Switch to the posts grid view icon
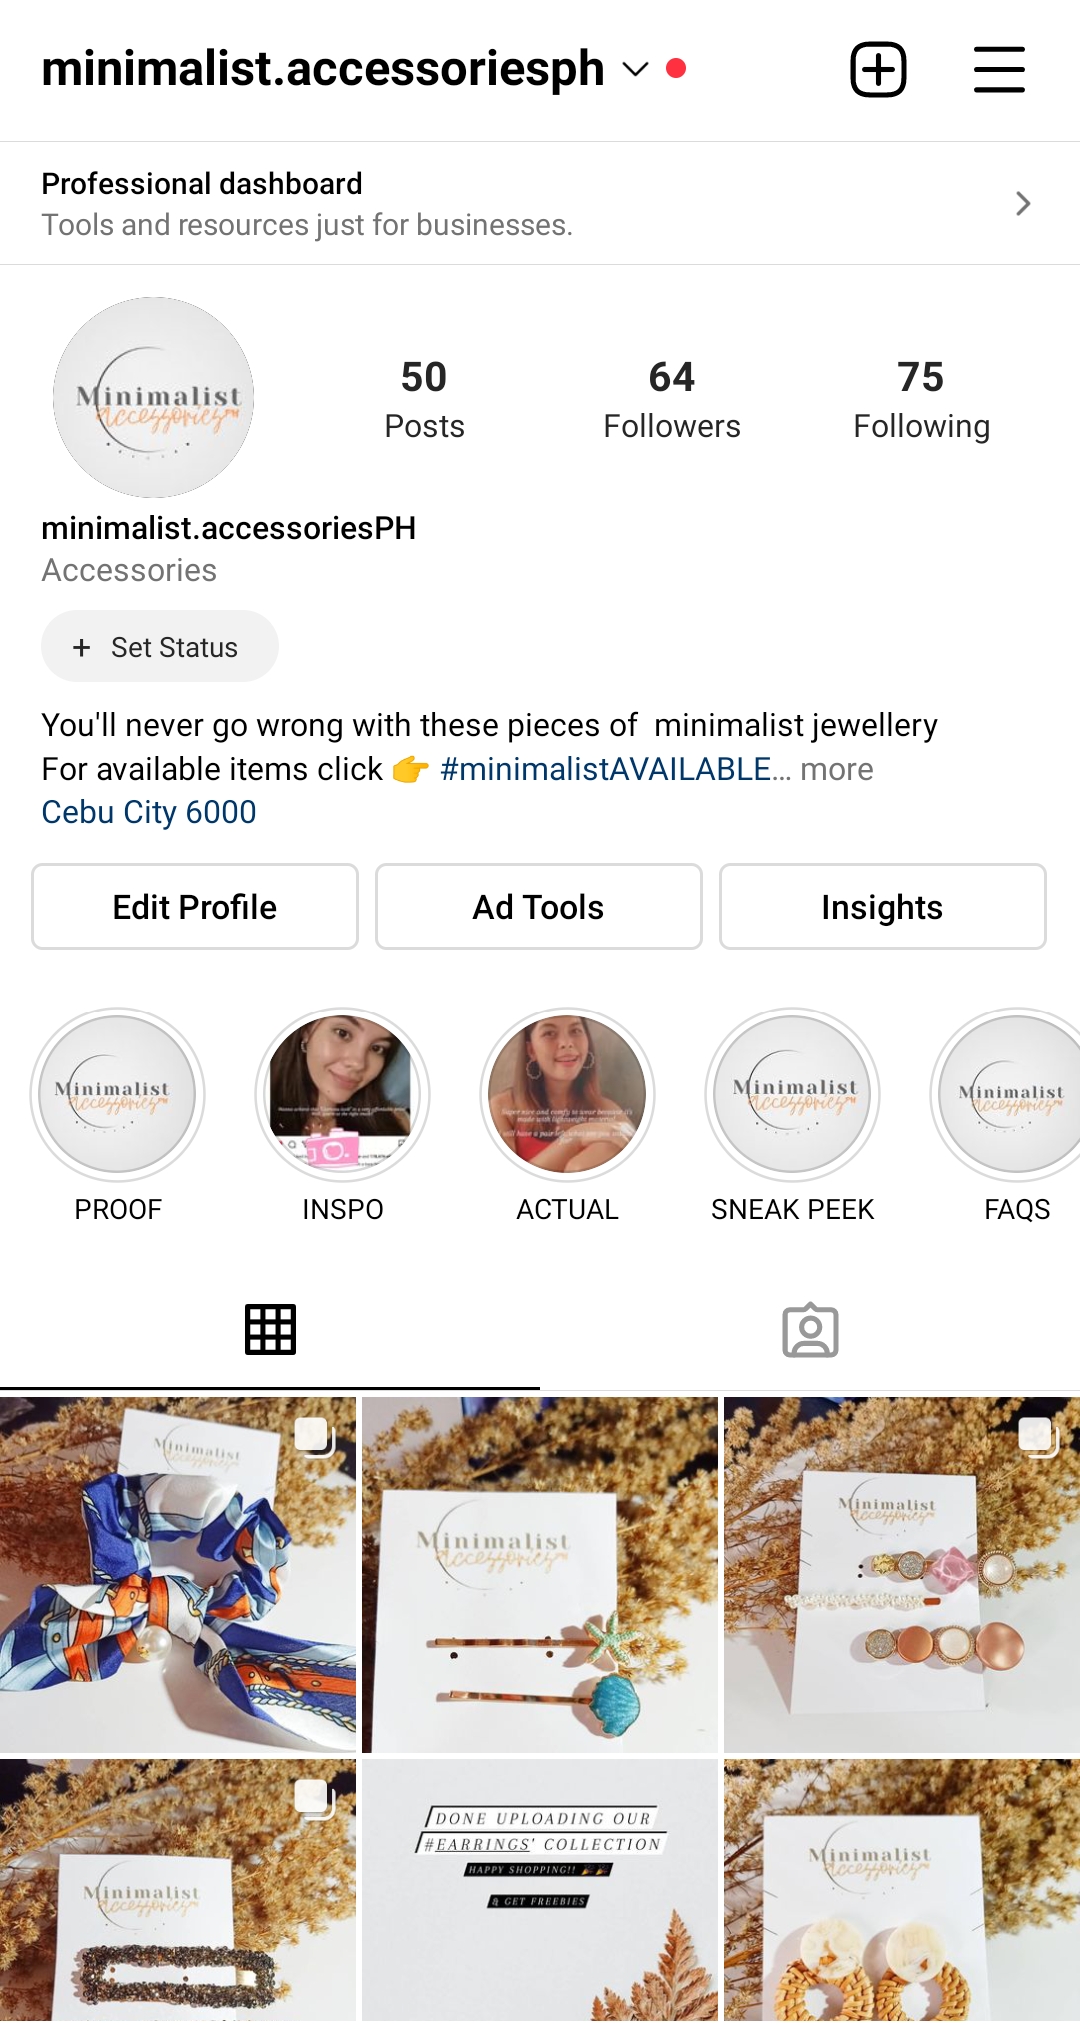 [x=270, y=1330]
